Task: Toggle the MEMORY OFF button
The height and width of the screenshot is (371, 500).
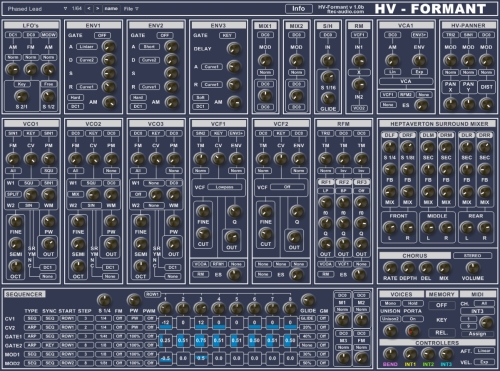Action: click(442, 305)
